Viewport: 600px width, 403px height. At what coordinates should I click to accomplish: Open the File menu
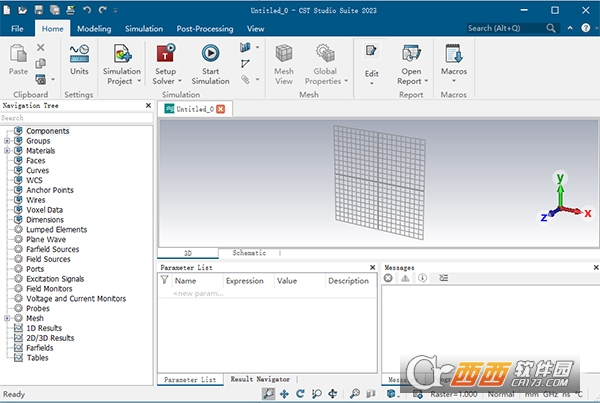tap(17, 29)
